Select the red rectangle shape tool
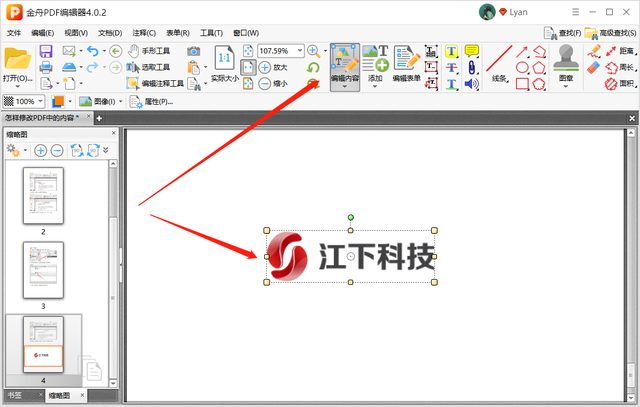 coord(522,84)
